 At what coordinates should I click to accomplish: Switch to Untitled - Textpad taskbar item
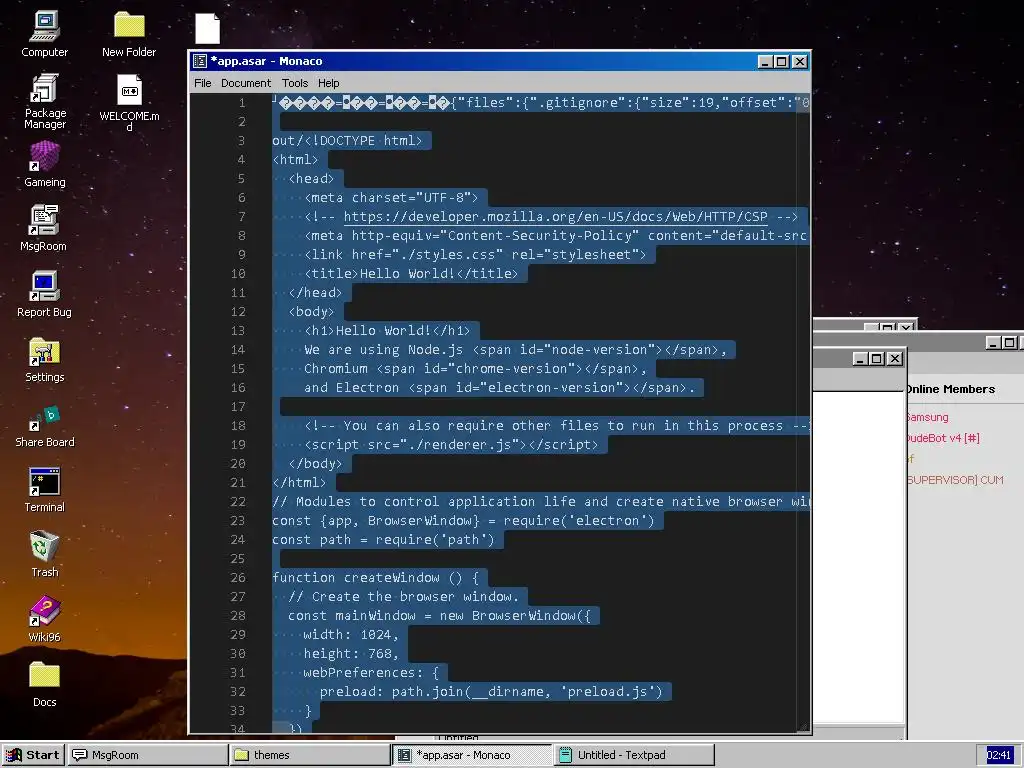tap(634, 755)
